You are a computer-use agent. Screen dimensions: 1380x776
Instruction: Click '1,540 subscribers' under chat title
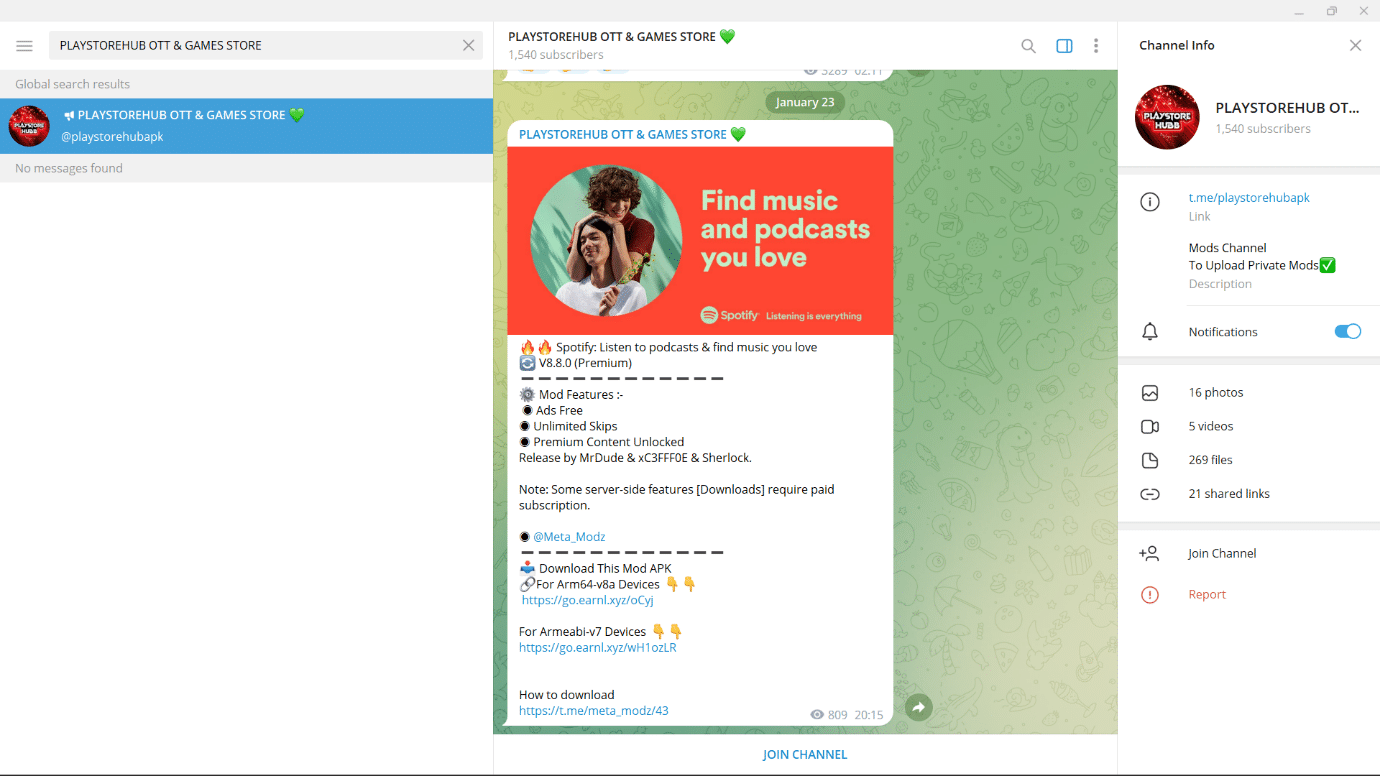[556, 55]
